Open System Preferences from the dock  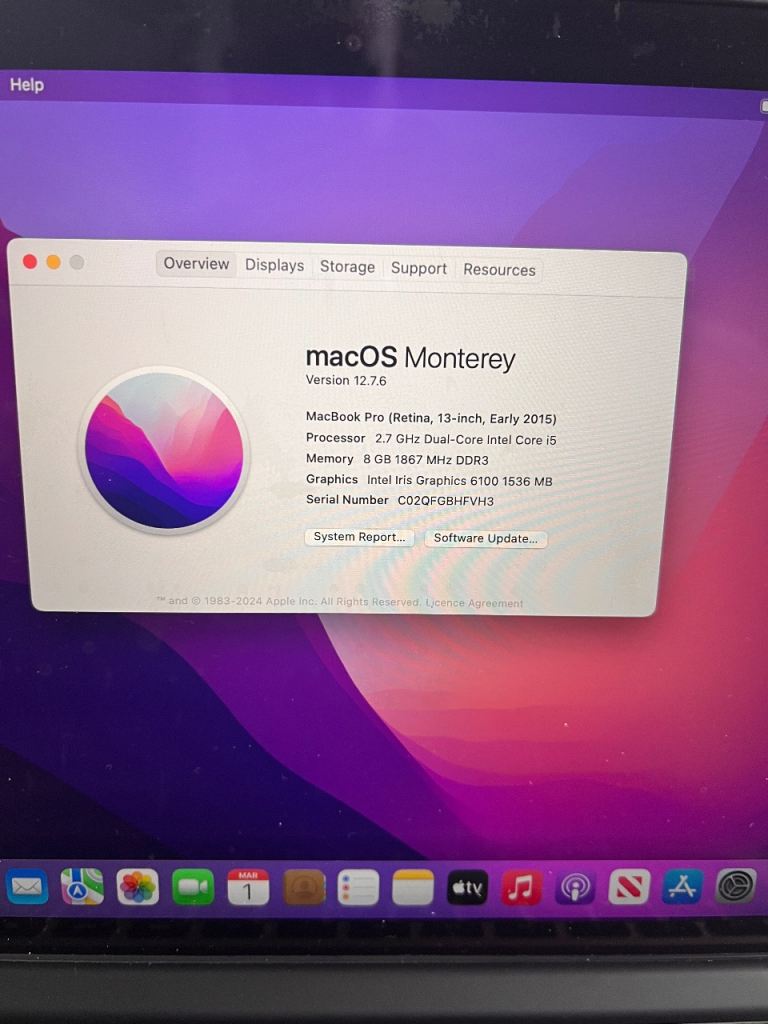(736, 886)
